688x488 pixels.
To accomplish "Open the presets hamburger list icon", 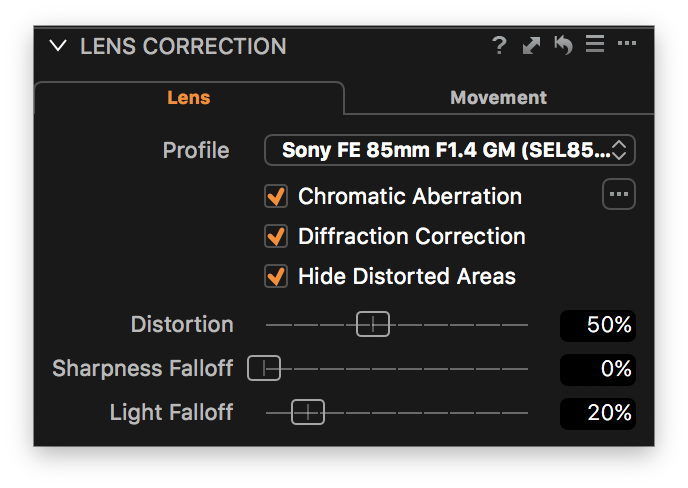I will 595,44.
